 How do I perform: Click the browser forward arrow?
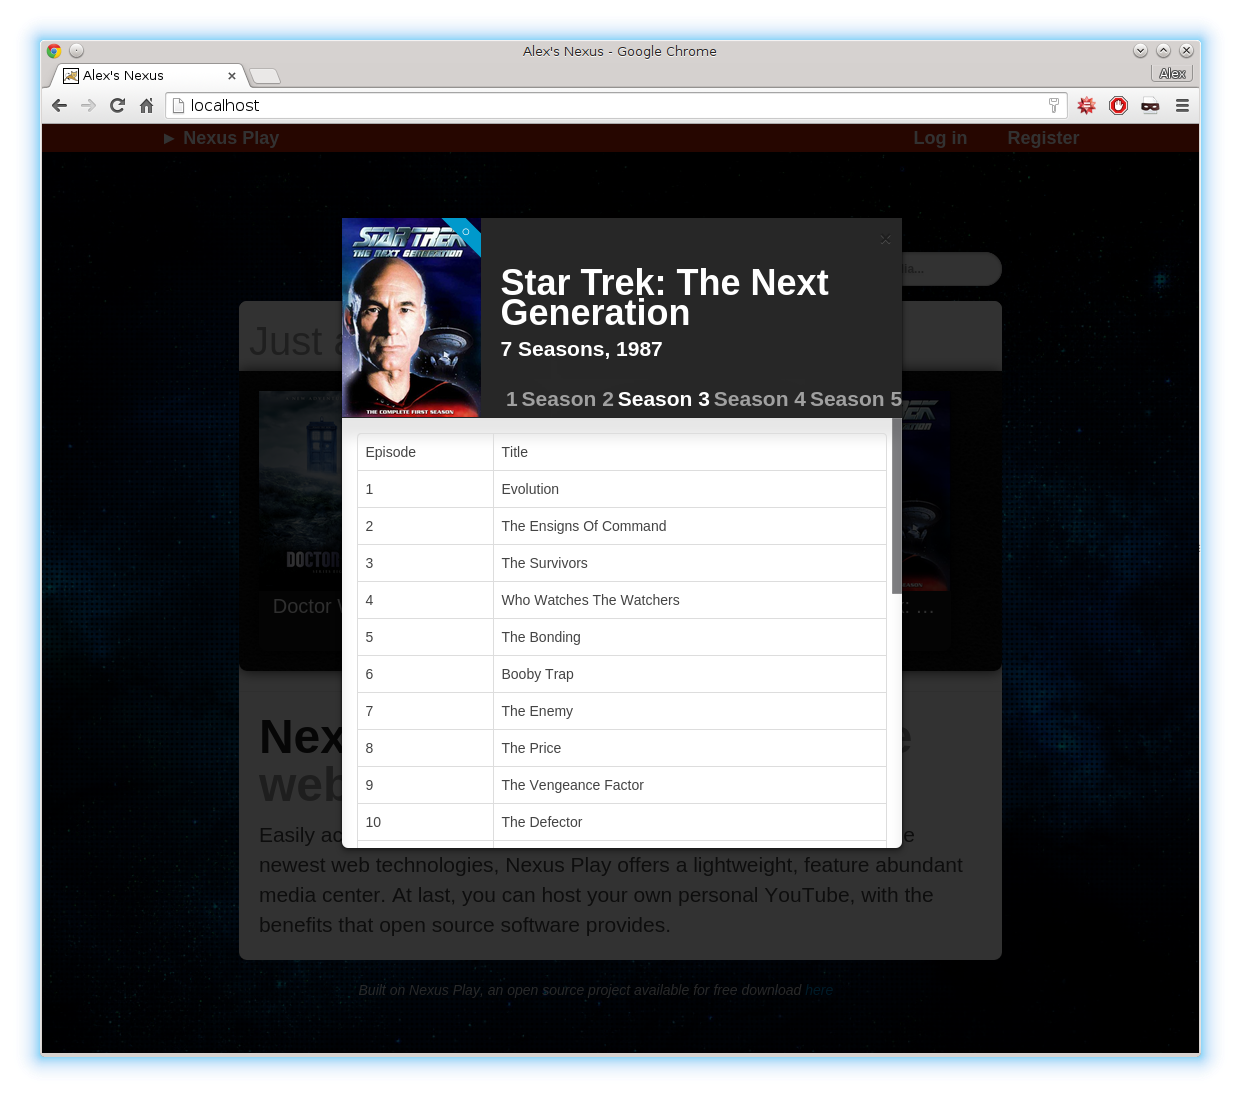click(88, 106)
